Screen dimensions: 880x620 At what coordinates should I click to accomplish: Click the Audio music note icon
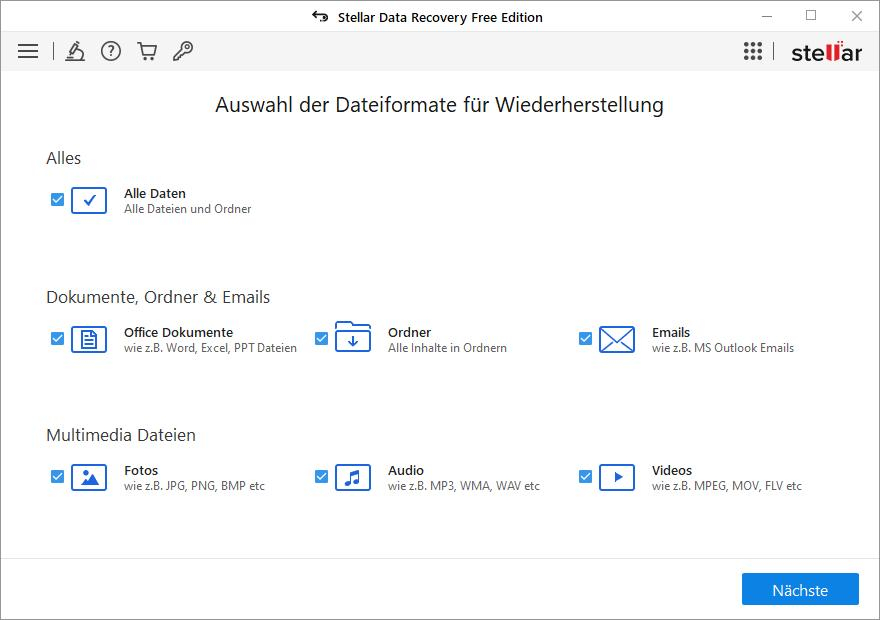pyautogui.click(x=353, y=477)
